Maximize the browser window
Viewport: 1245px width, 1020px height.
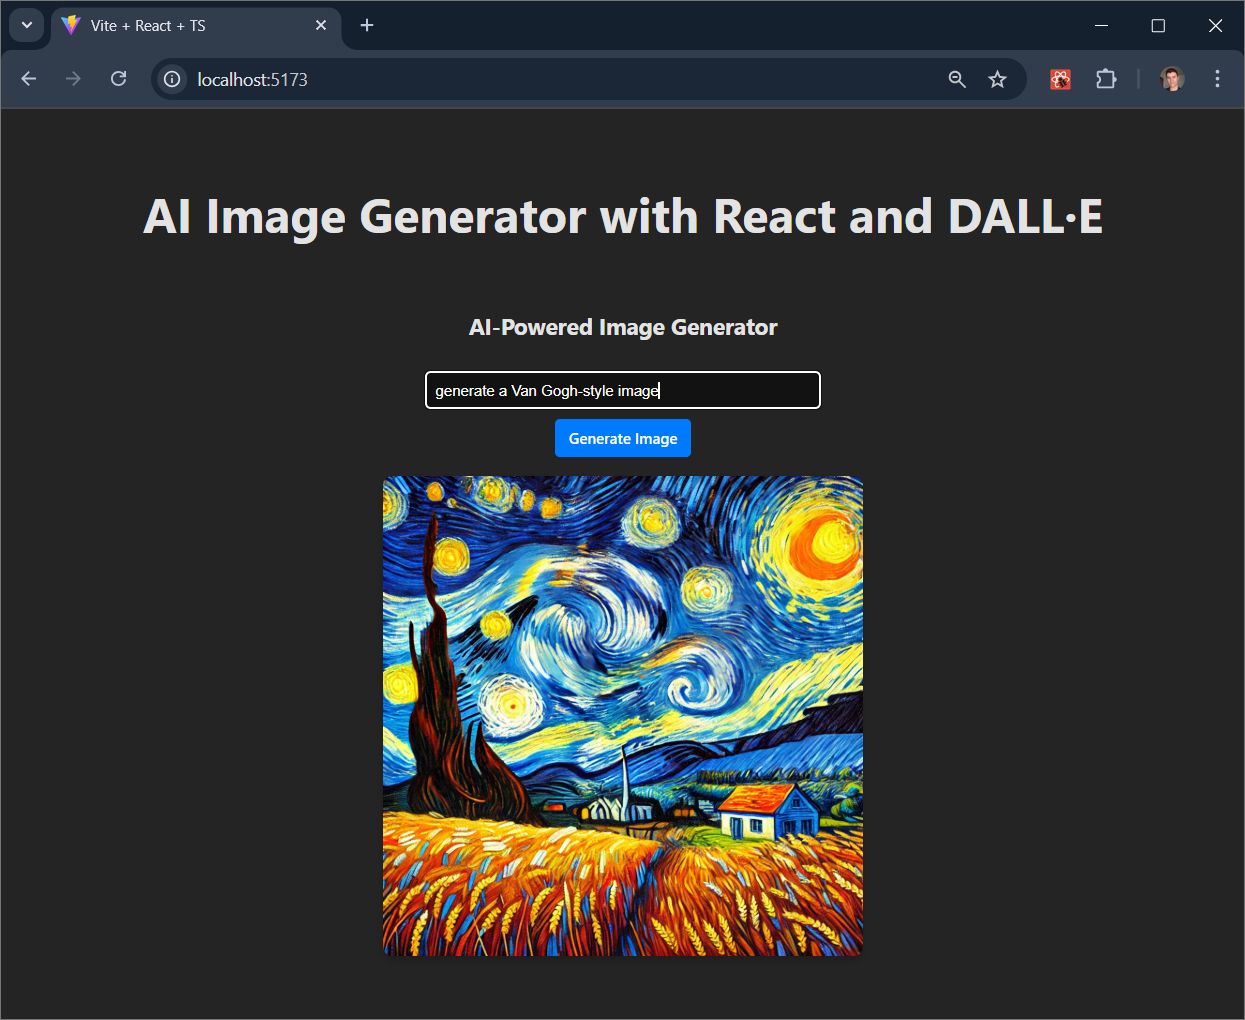pyautogui.click(x=1158, y=25)
